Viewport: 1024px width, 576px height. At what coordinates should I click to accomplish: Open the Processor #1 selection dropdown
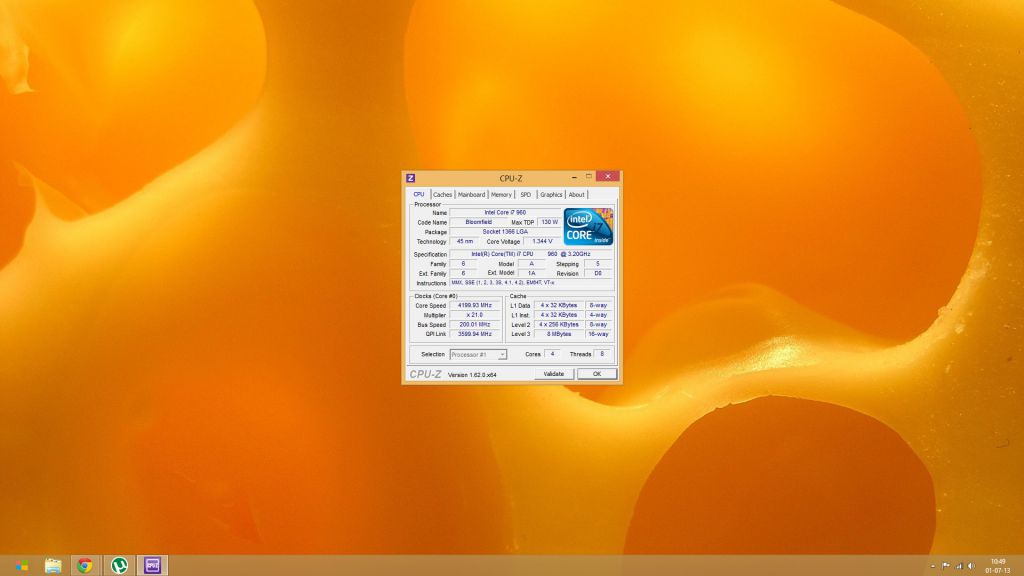tap(478, 355)
